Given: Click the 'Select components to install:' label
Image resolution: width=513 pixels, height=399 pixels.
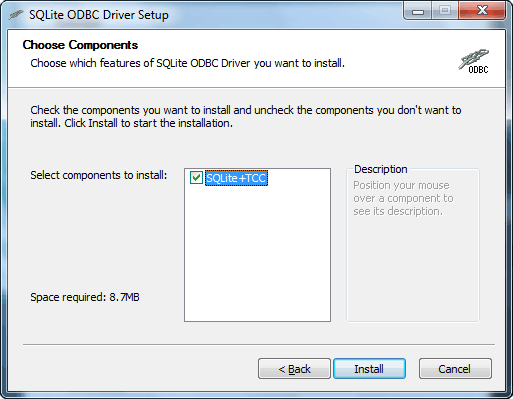Looking at the screenshot, I should tap(99, 175).
